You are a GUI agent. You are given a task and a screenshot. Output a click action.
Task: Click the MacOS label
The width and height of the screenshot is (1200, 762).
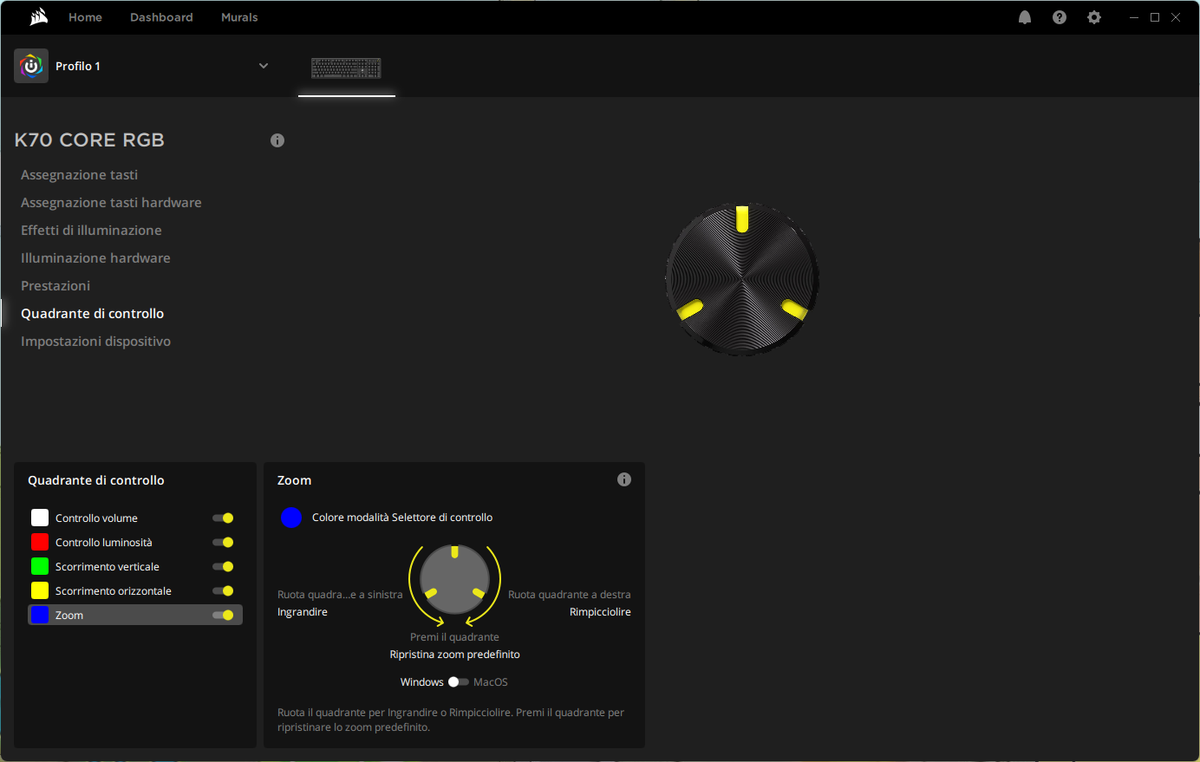tap(491, 682)
